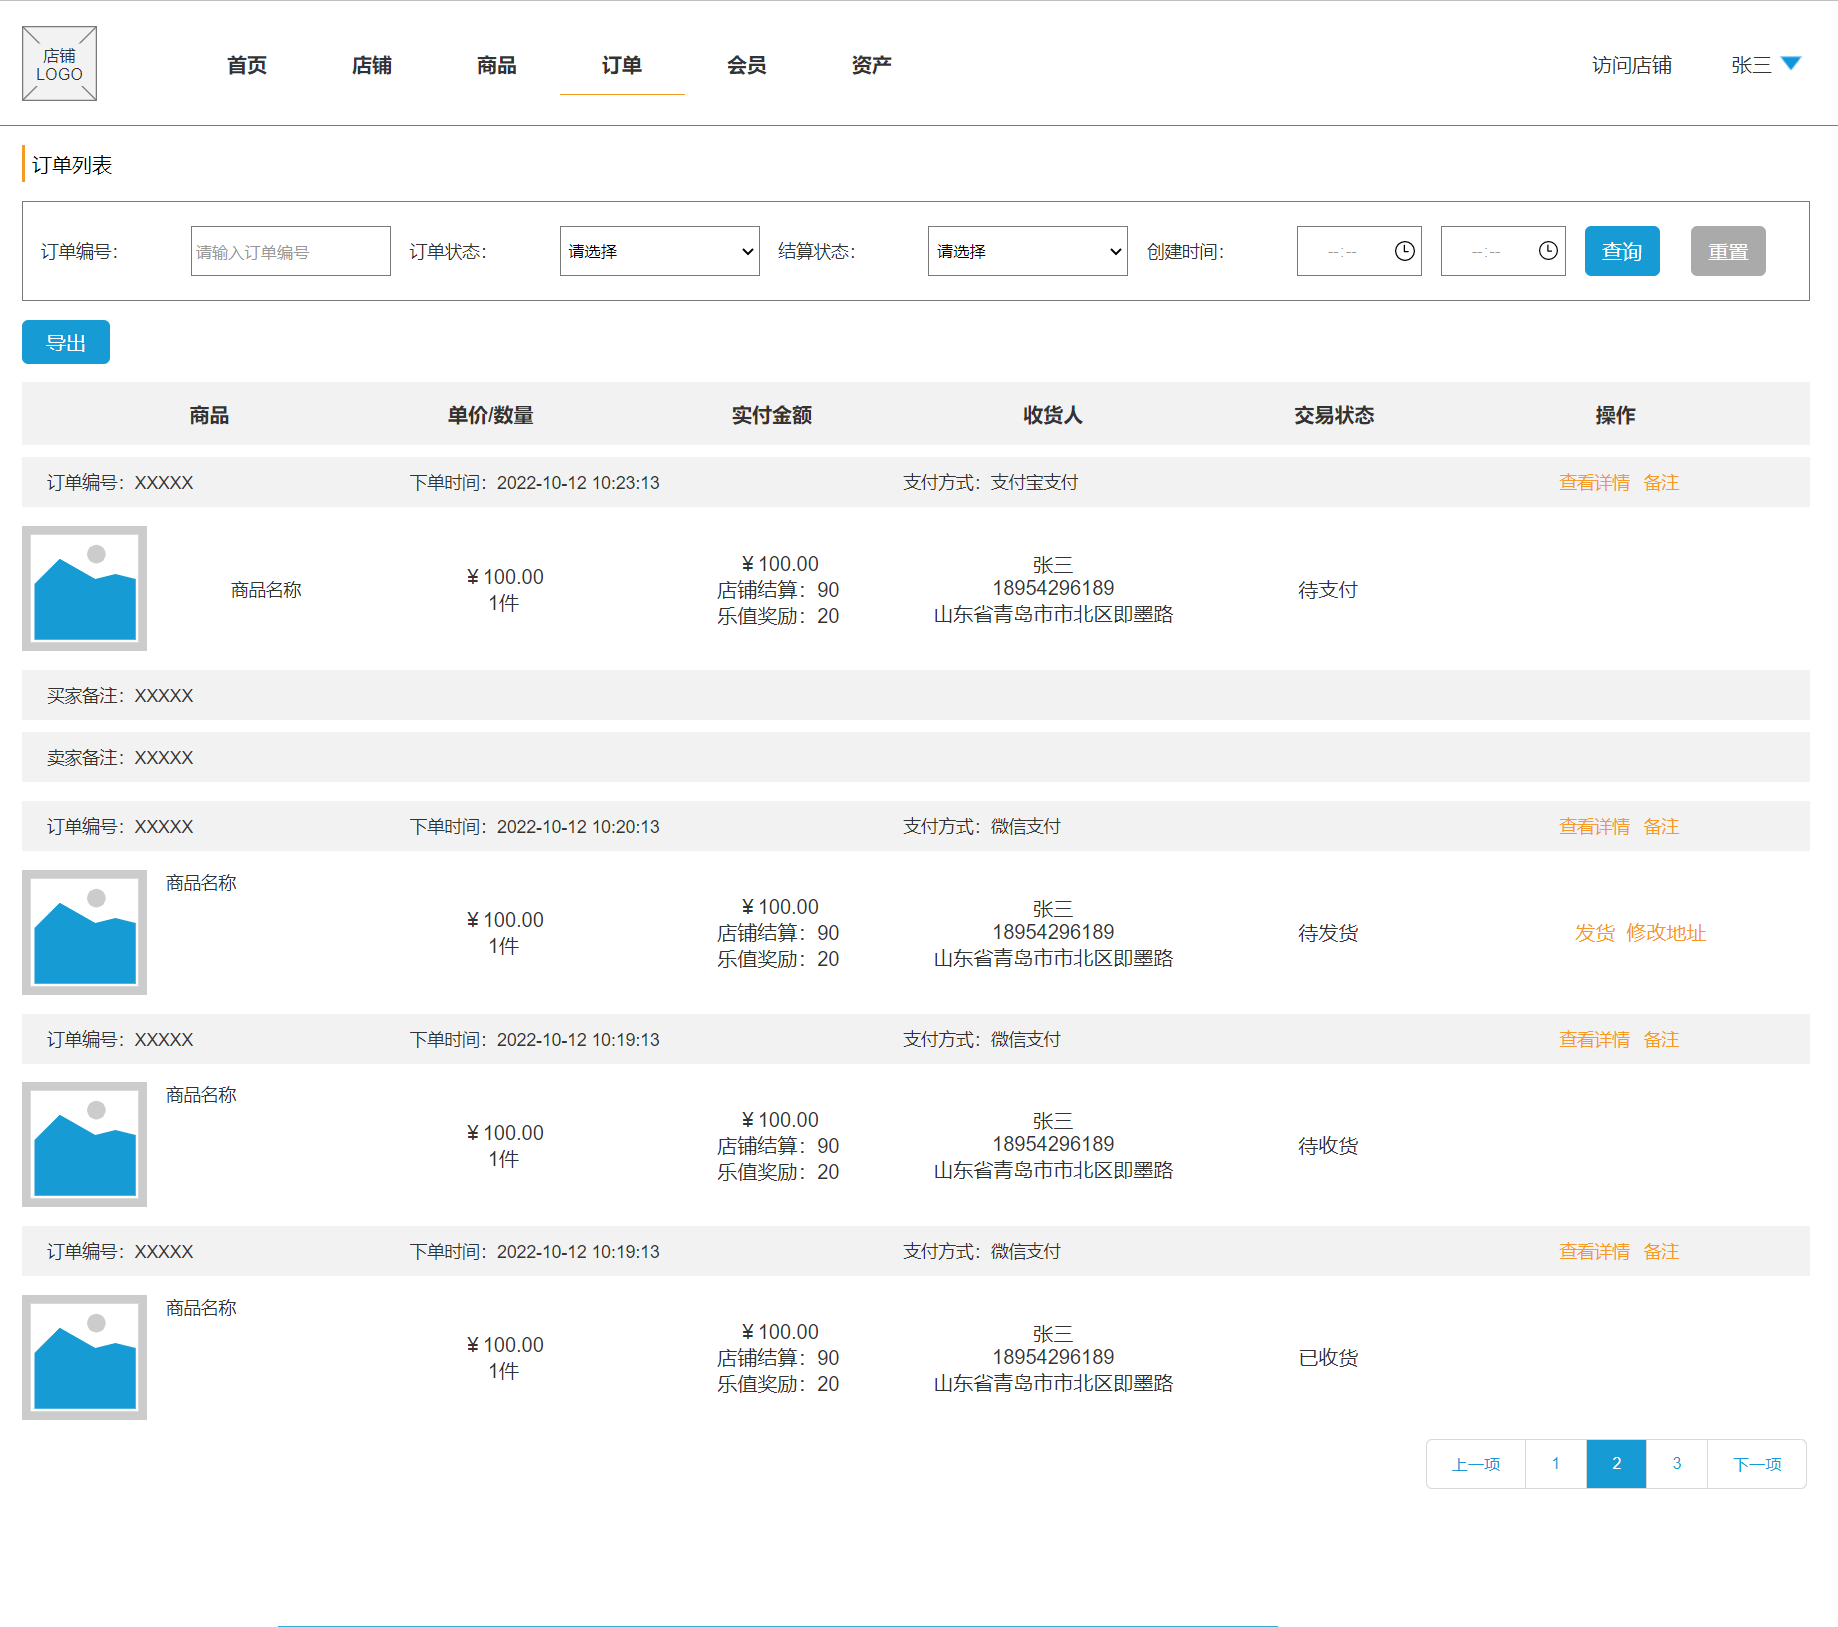Select the 订单 menu tab
The width and height of the screenshot is (1838, 1627).
[622, 65]
